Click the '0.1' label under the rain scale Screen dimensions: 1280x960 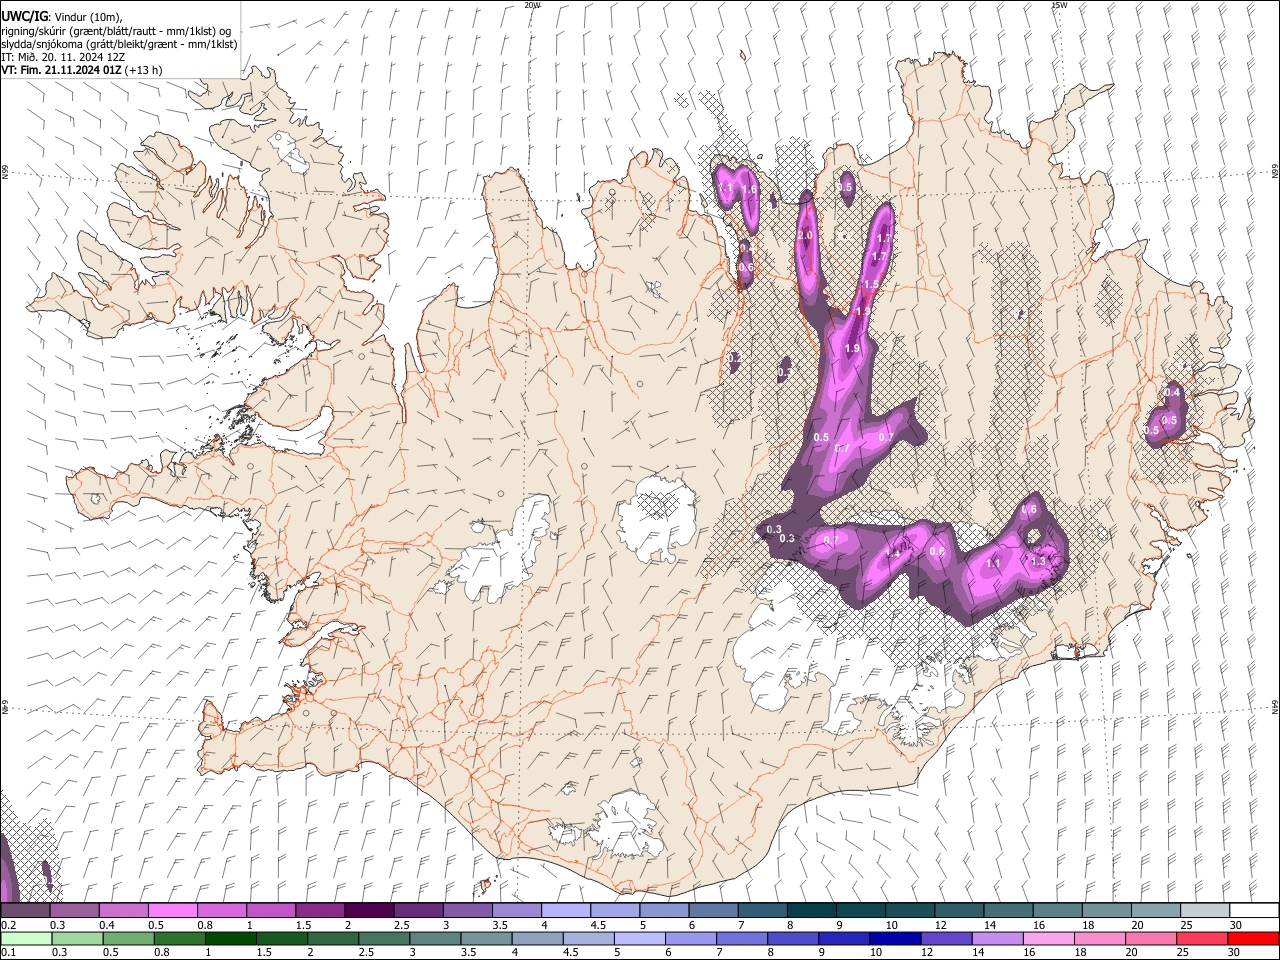(9, 952)
